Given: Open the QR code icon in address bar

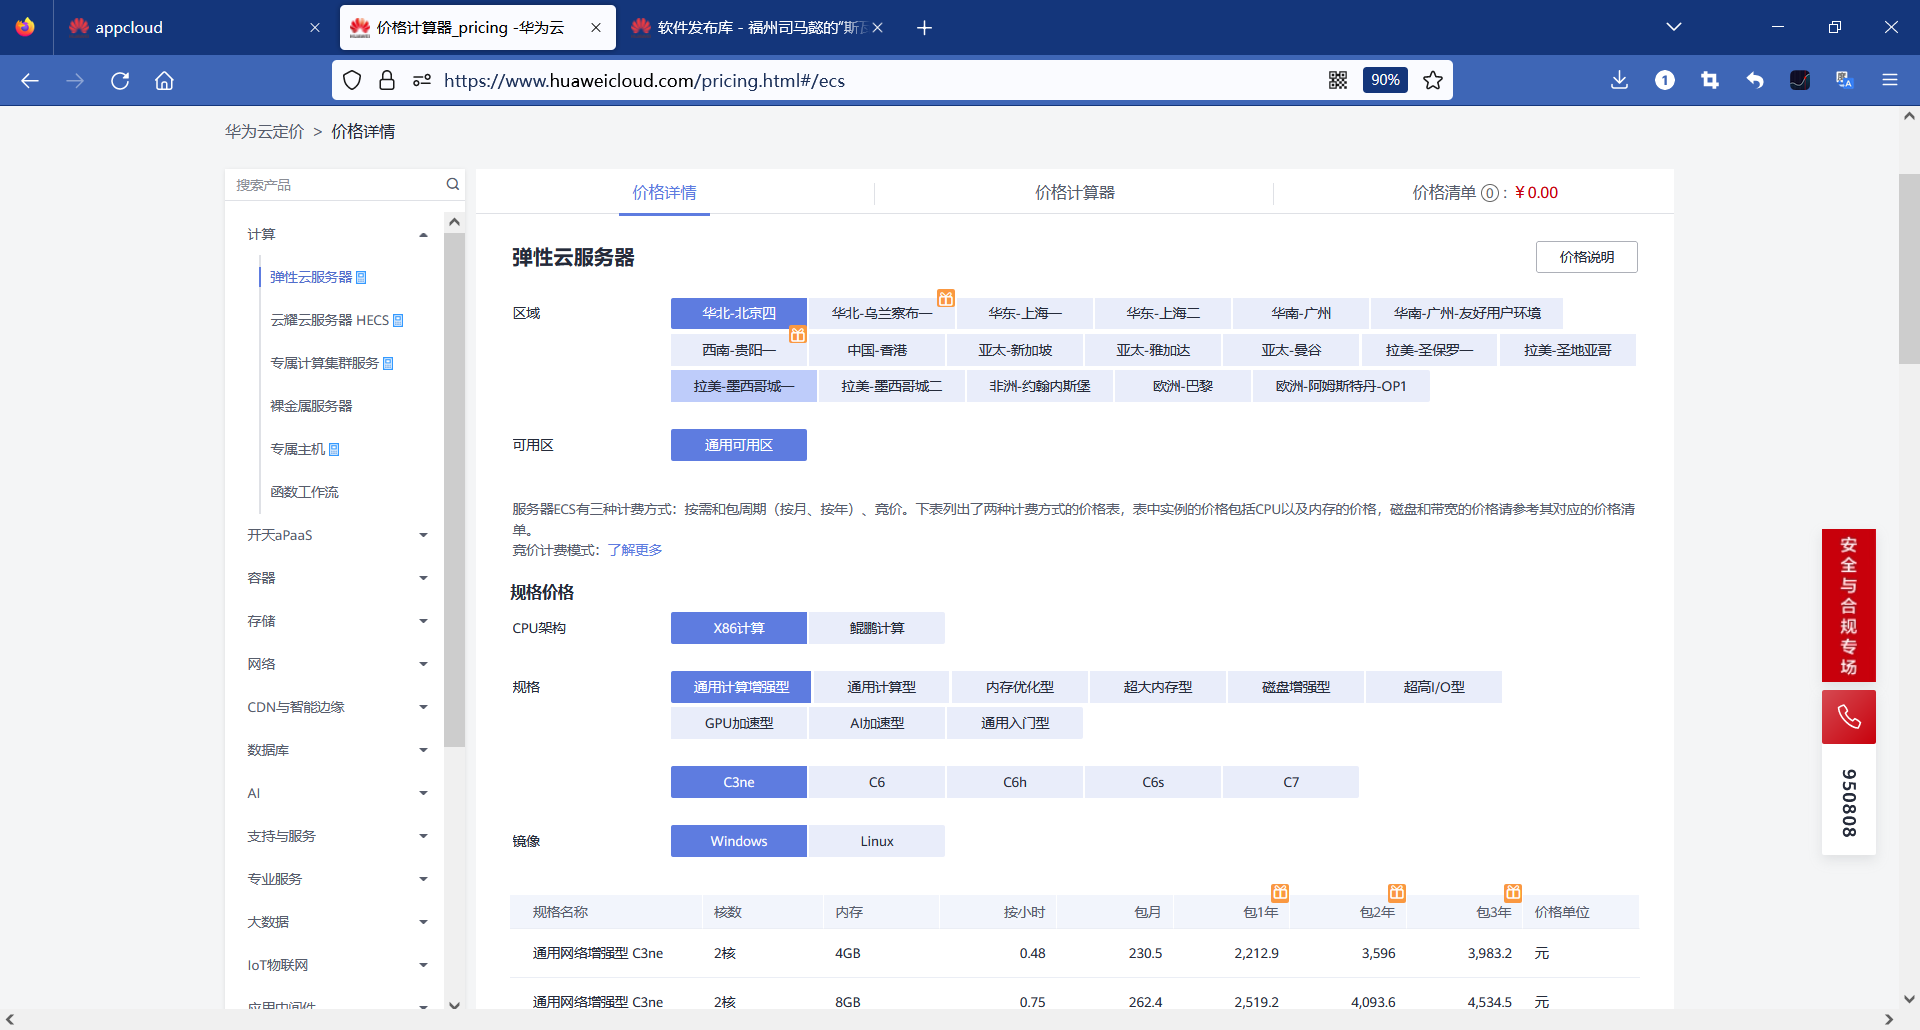Looking at the screenshot, I should pyautogui.click(x=1338, y=80).
